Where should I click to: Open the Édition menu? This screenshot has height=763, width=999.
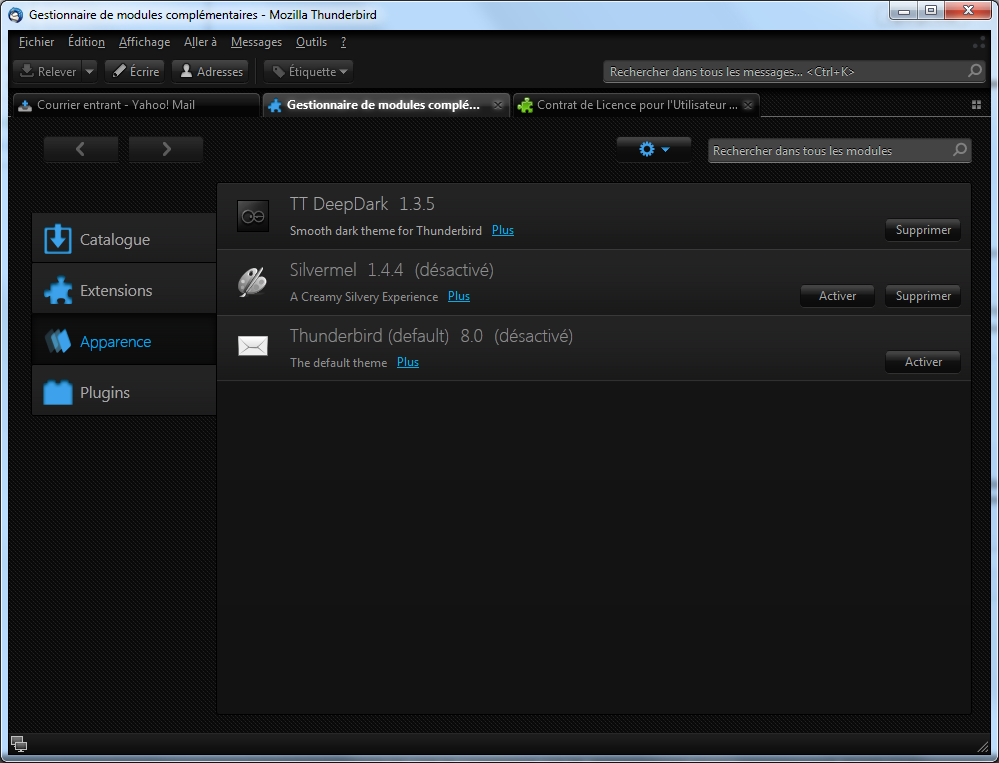tap(86, 42)
